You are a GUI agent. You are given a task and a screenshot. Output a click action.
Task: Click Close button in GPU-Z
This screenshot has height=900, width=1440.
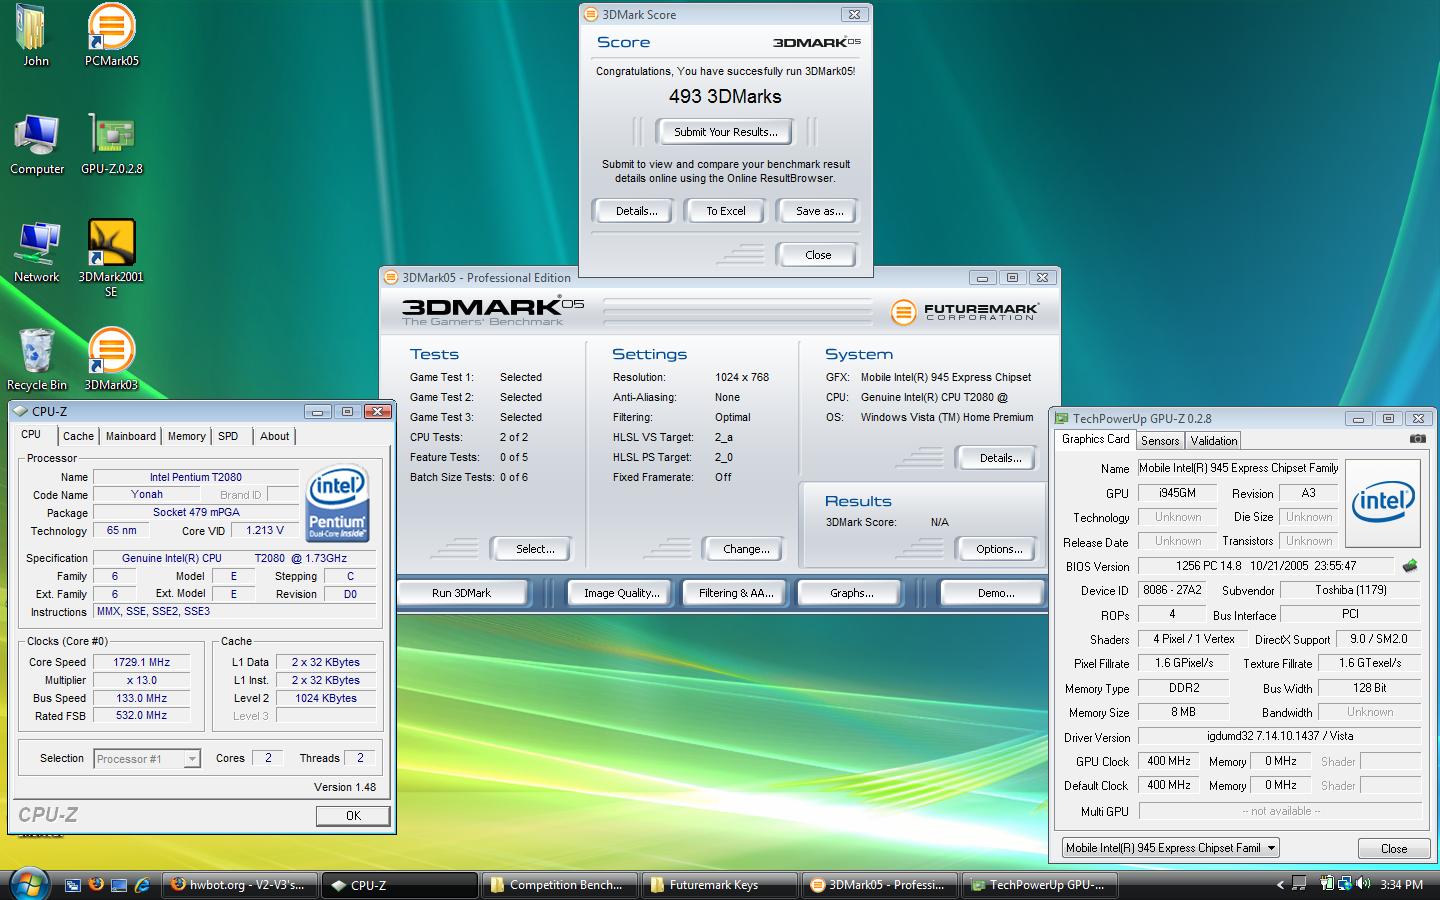coord(1393,849)
